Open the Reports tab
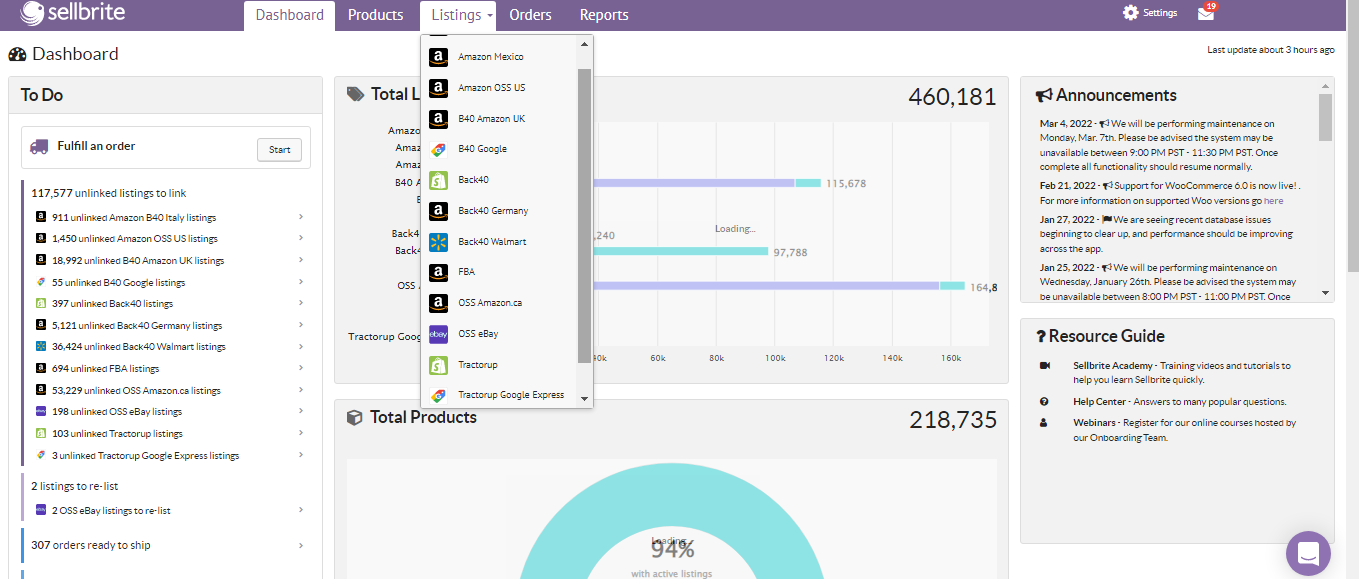1359x579 pixels. click(604, 15)
